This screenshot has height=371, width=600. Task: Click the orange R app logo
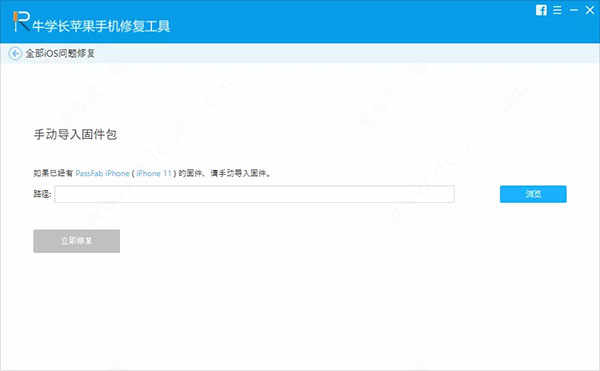click(x=21, y=21)
